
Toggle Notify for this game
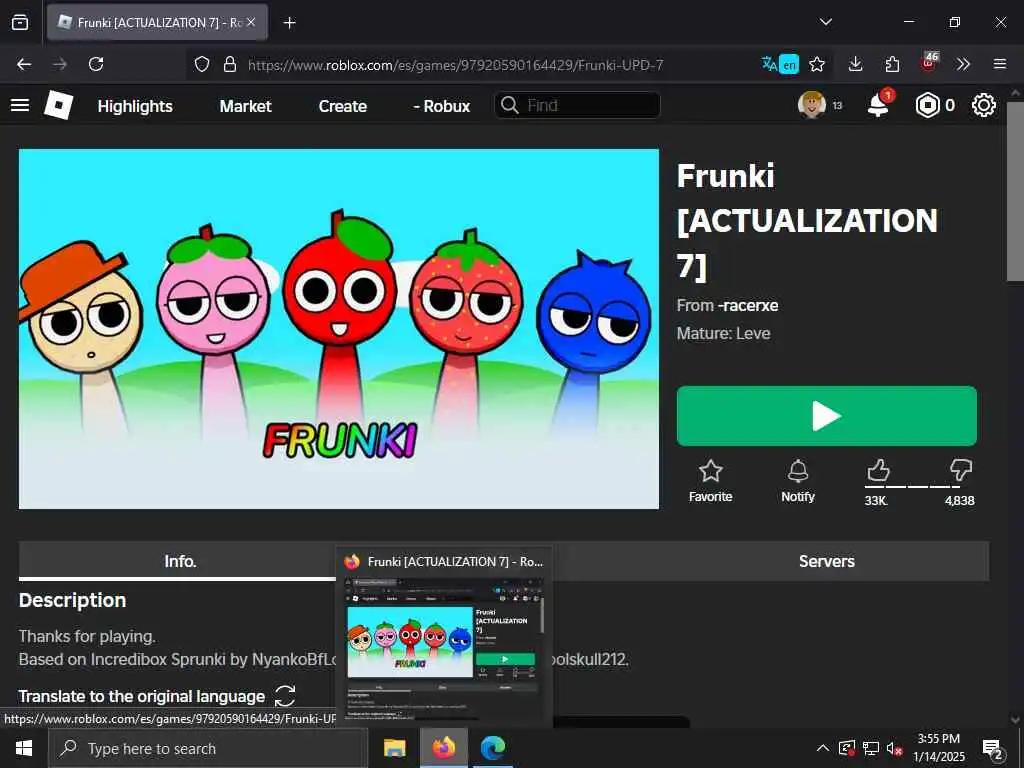tap(798, 481)
